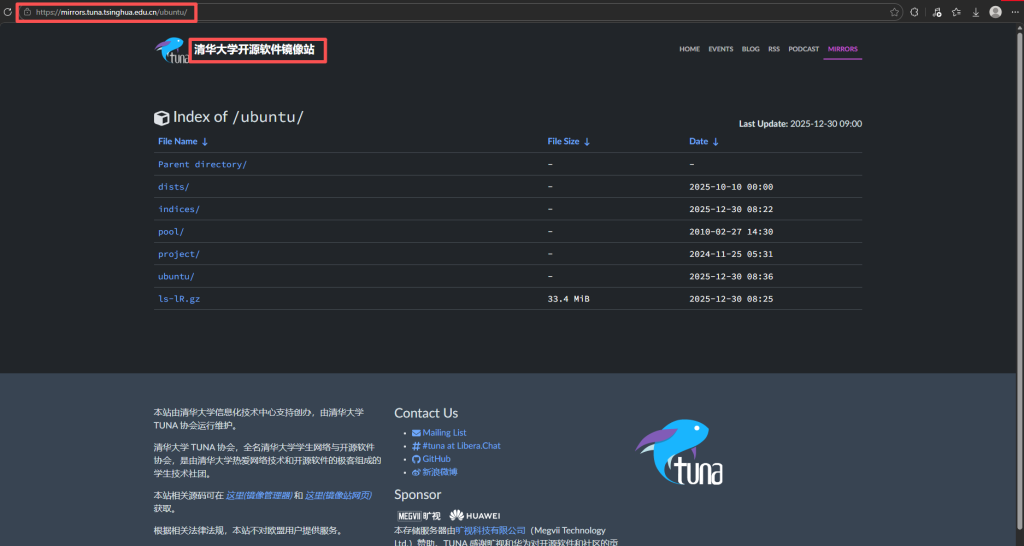Click the media control music icon
This screenshot has height=546, width=1024.
[937, 12]
